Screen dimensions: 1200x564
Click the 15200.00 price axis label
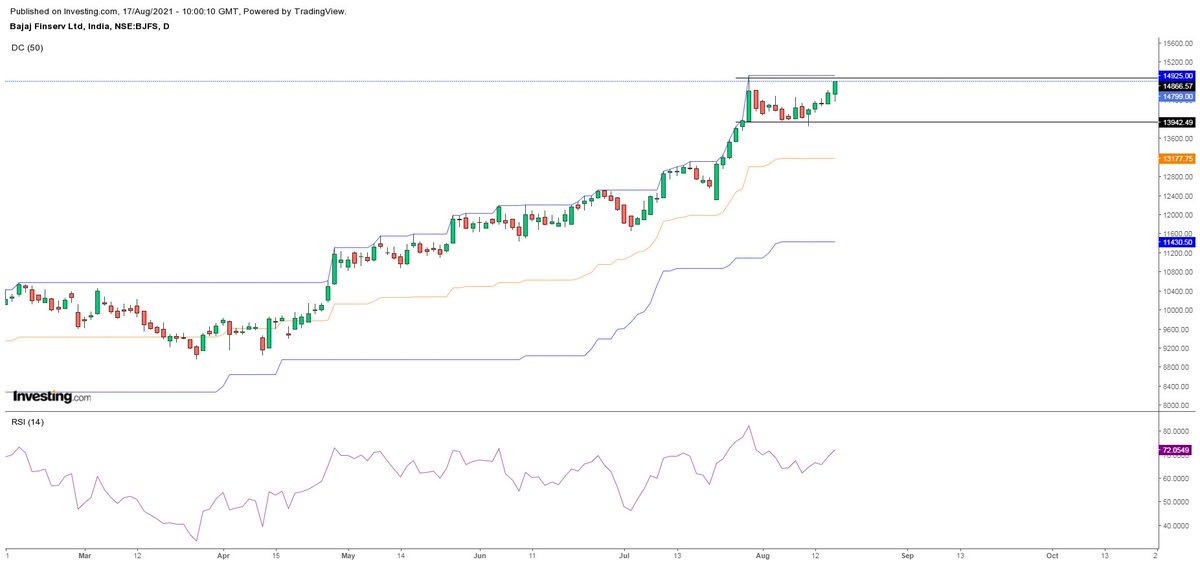(1177, 63)
